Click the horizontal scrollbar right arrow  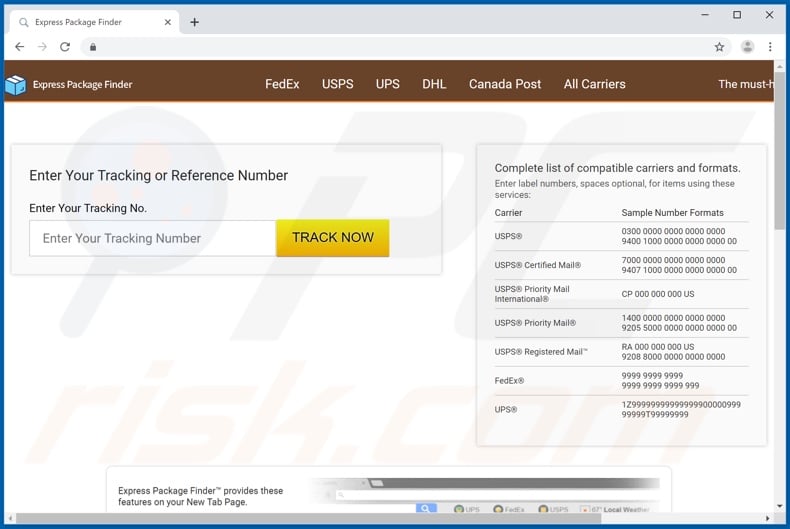pos(767,519)
